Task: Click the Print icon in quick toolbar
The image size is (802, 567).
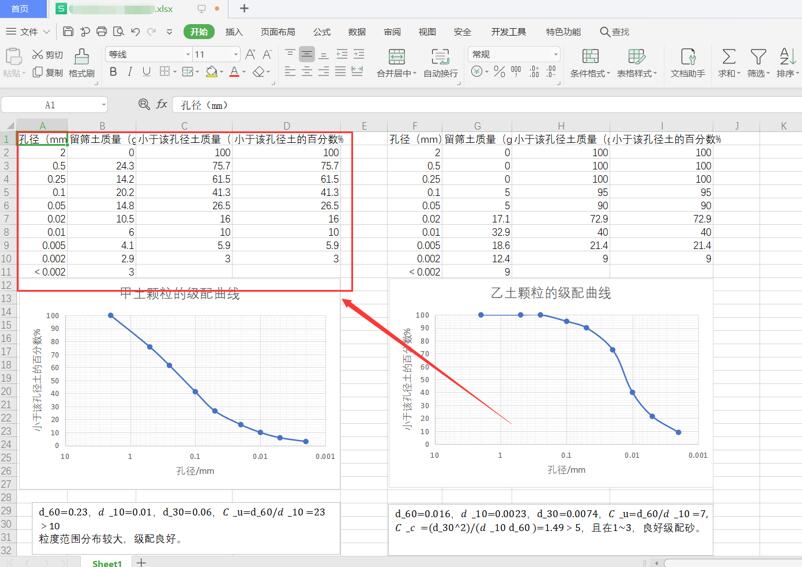Action: pos(101,32)
